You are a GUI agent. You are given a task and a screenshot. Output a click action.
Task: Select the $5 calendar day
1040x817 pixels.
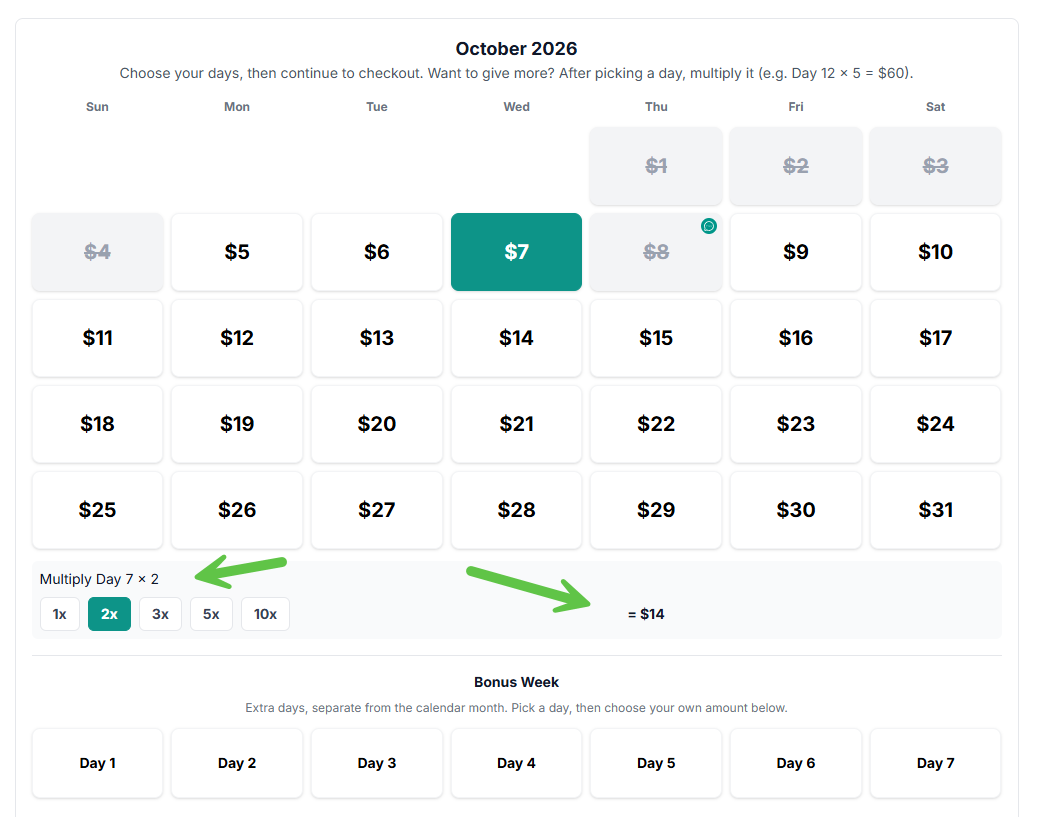[x=237, y=252]
